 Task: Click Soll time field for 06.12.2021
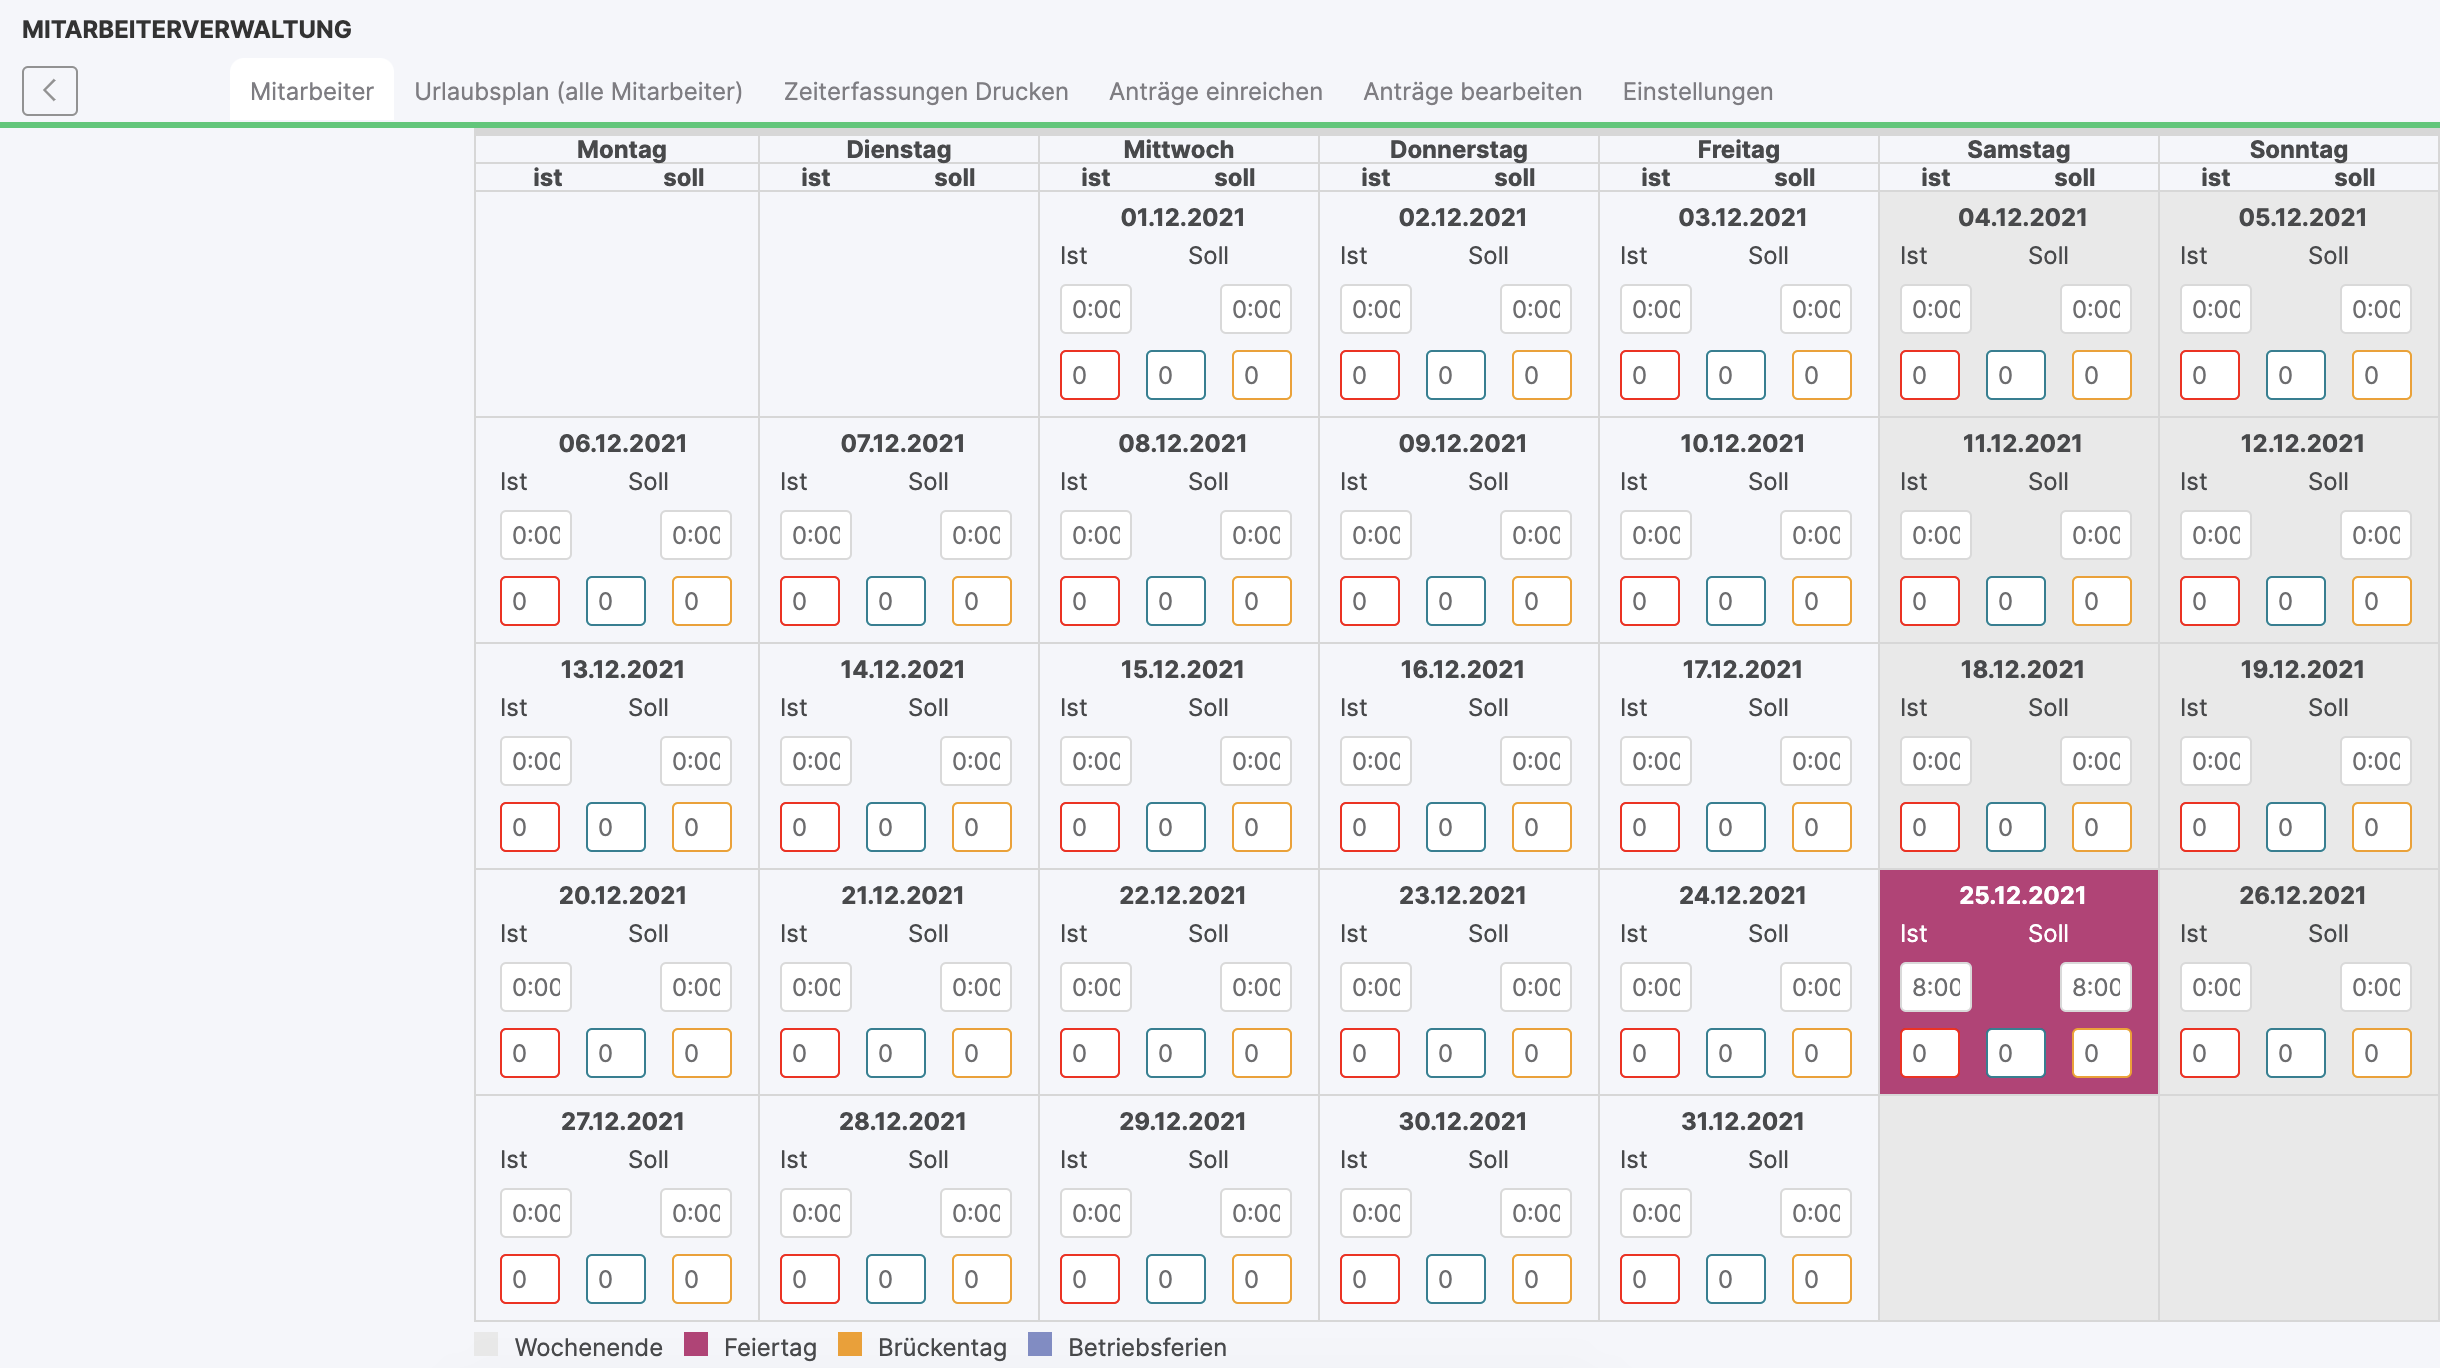pos(695,535)
